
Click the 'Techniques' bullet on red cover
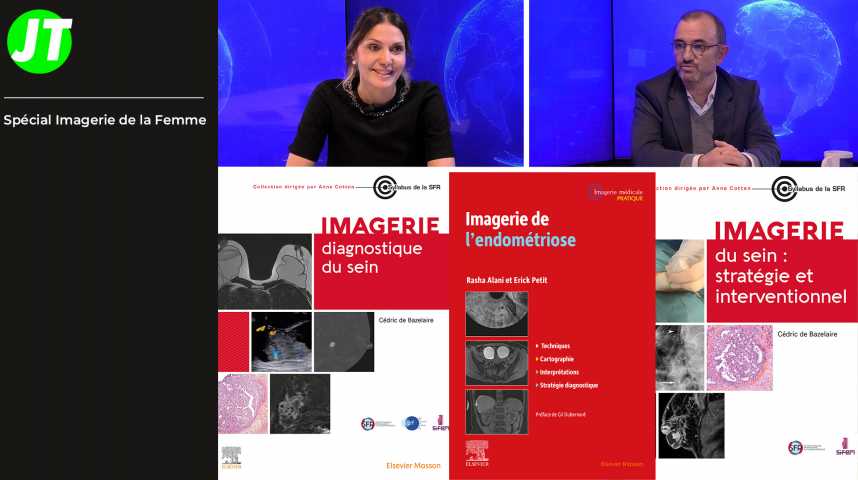(x=553, y=346)
